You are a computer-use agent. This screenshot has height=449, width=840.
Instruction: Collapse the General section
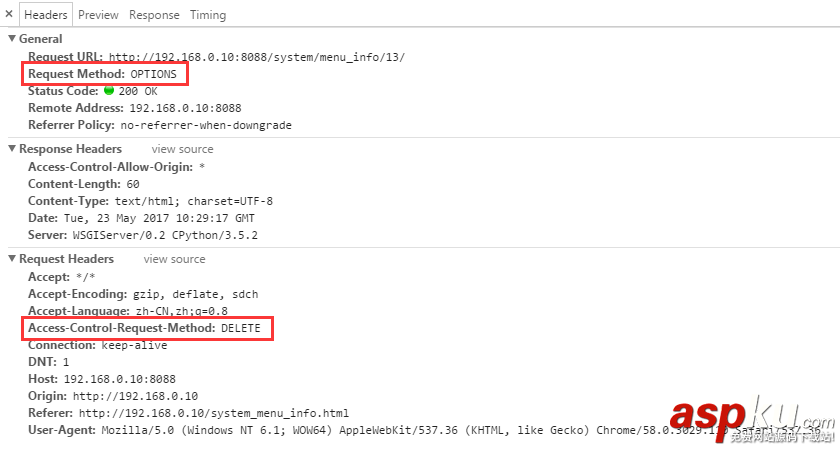tap(11, 39)
